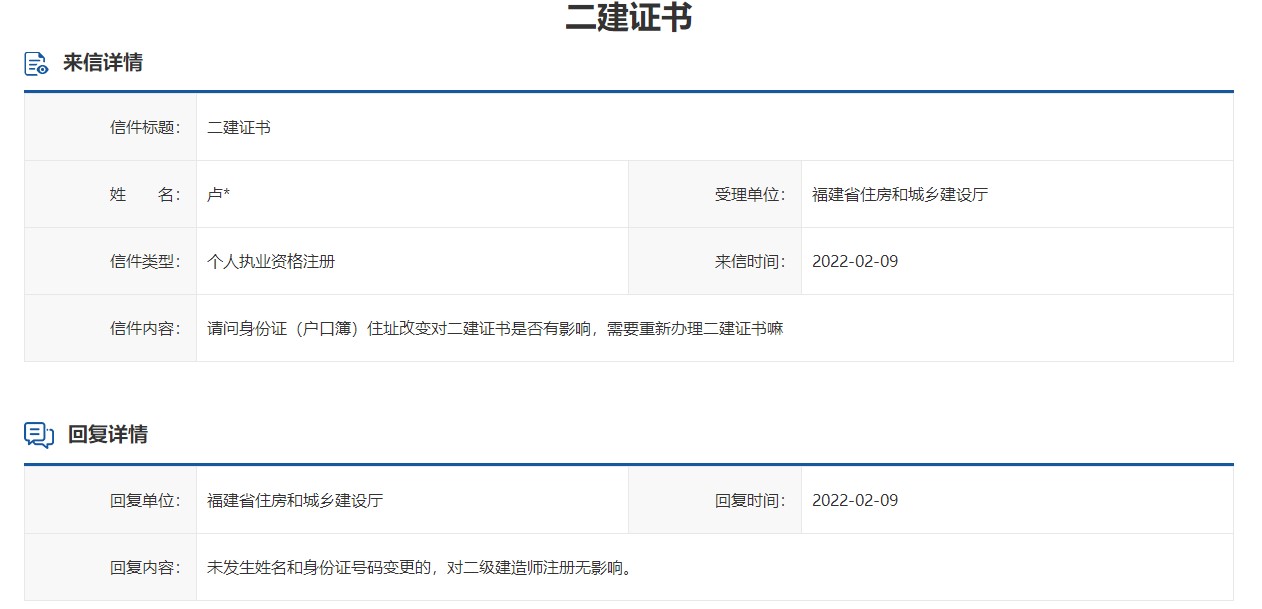
Task: Click the sender name 卢*
Action: [218, 195]
